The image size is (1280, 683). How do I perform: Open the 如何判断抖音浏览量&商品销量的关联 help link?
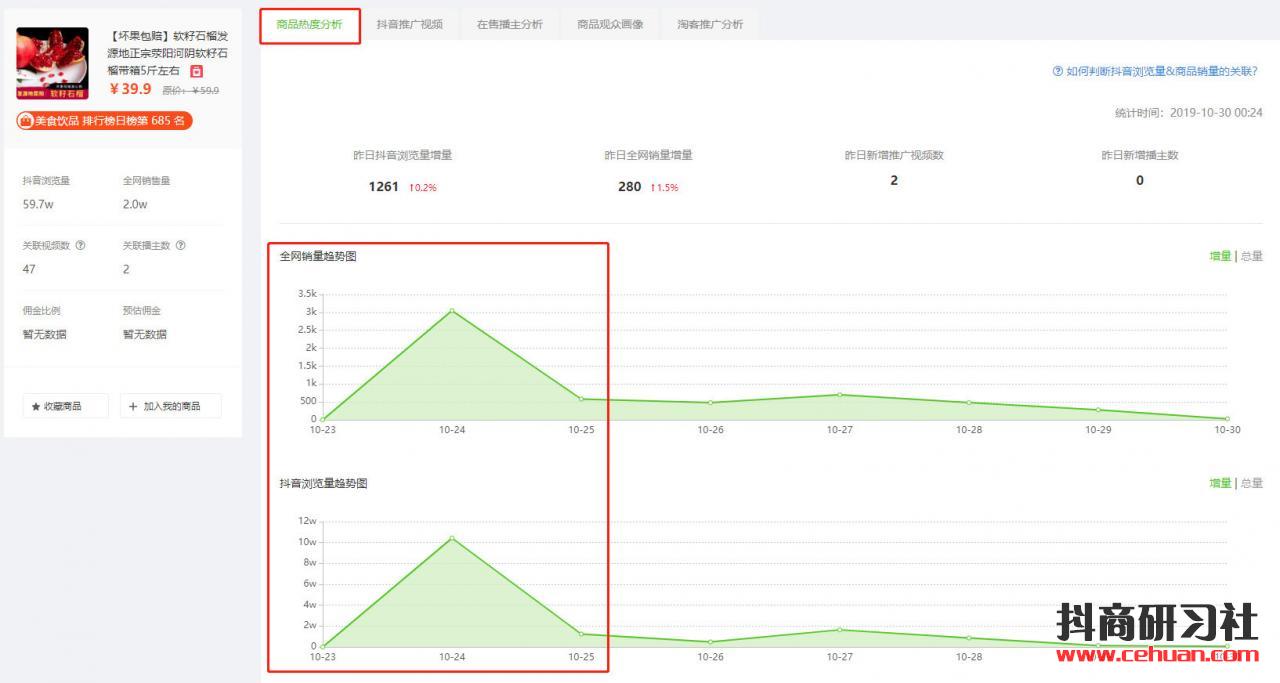point(1155,71)
